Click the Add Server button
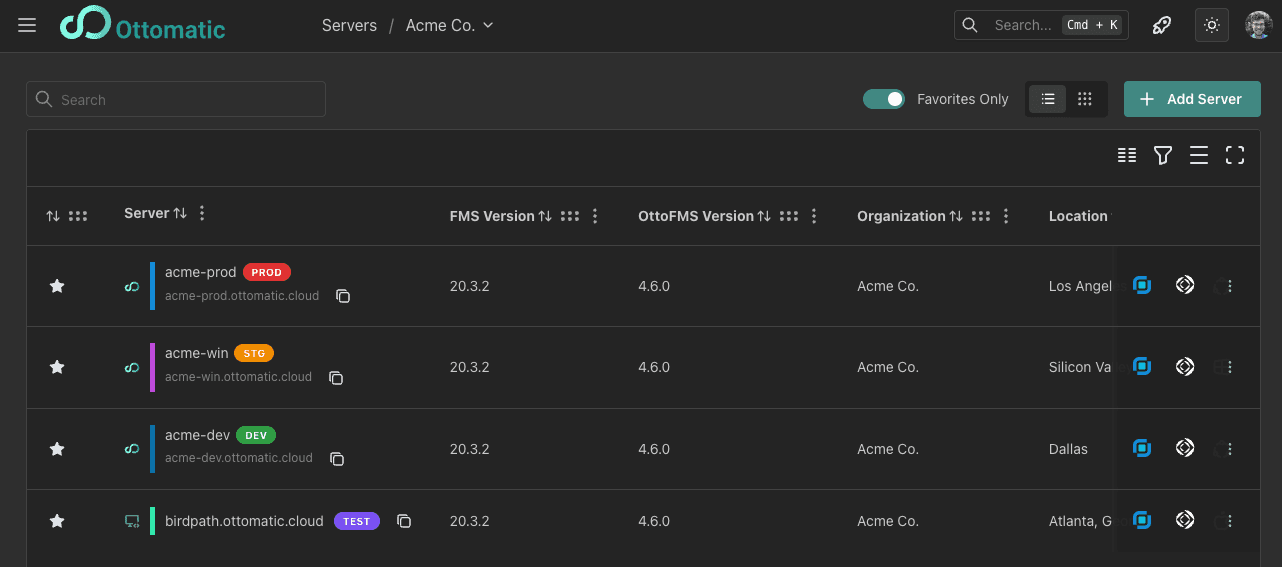This screenshot has height=567, width=1282. point(1191,99)
